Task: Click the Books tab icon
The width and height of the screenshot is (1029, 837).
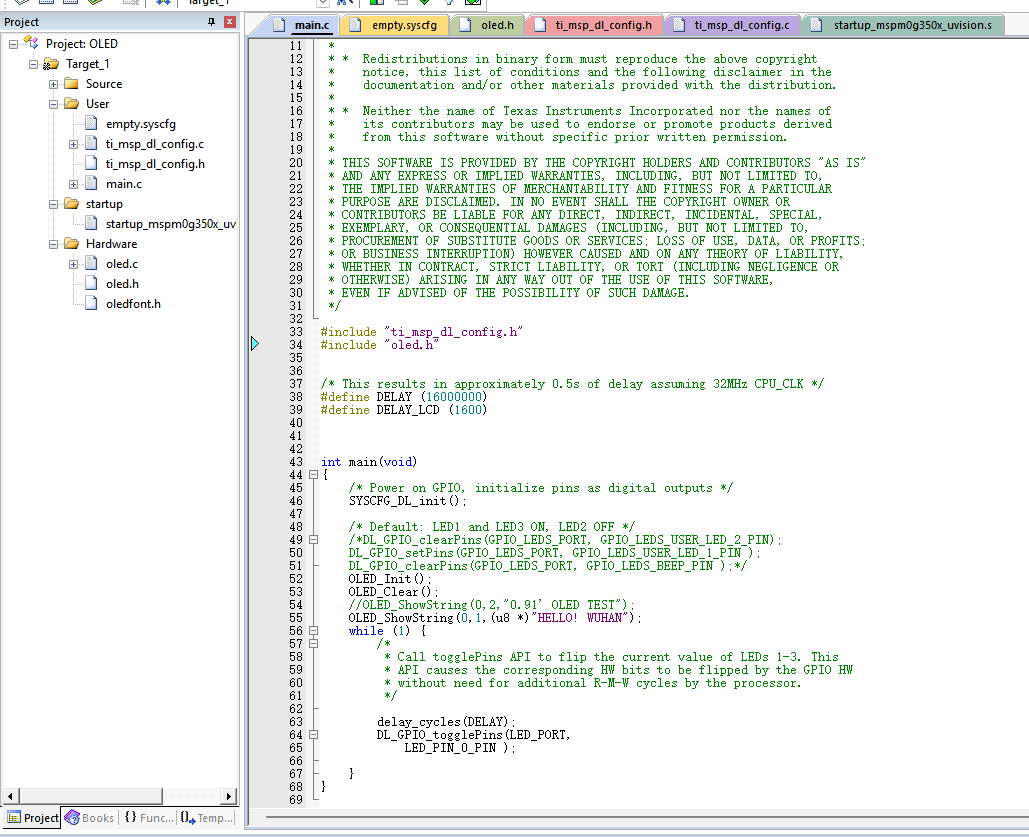Action: [72, 818]
